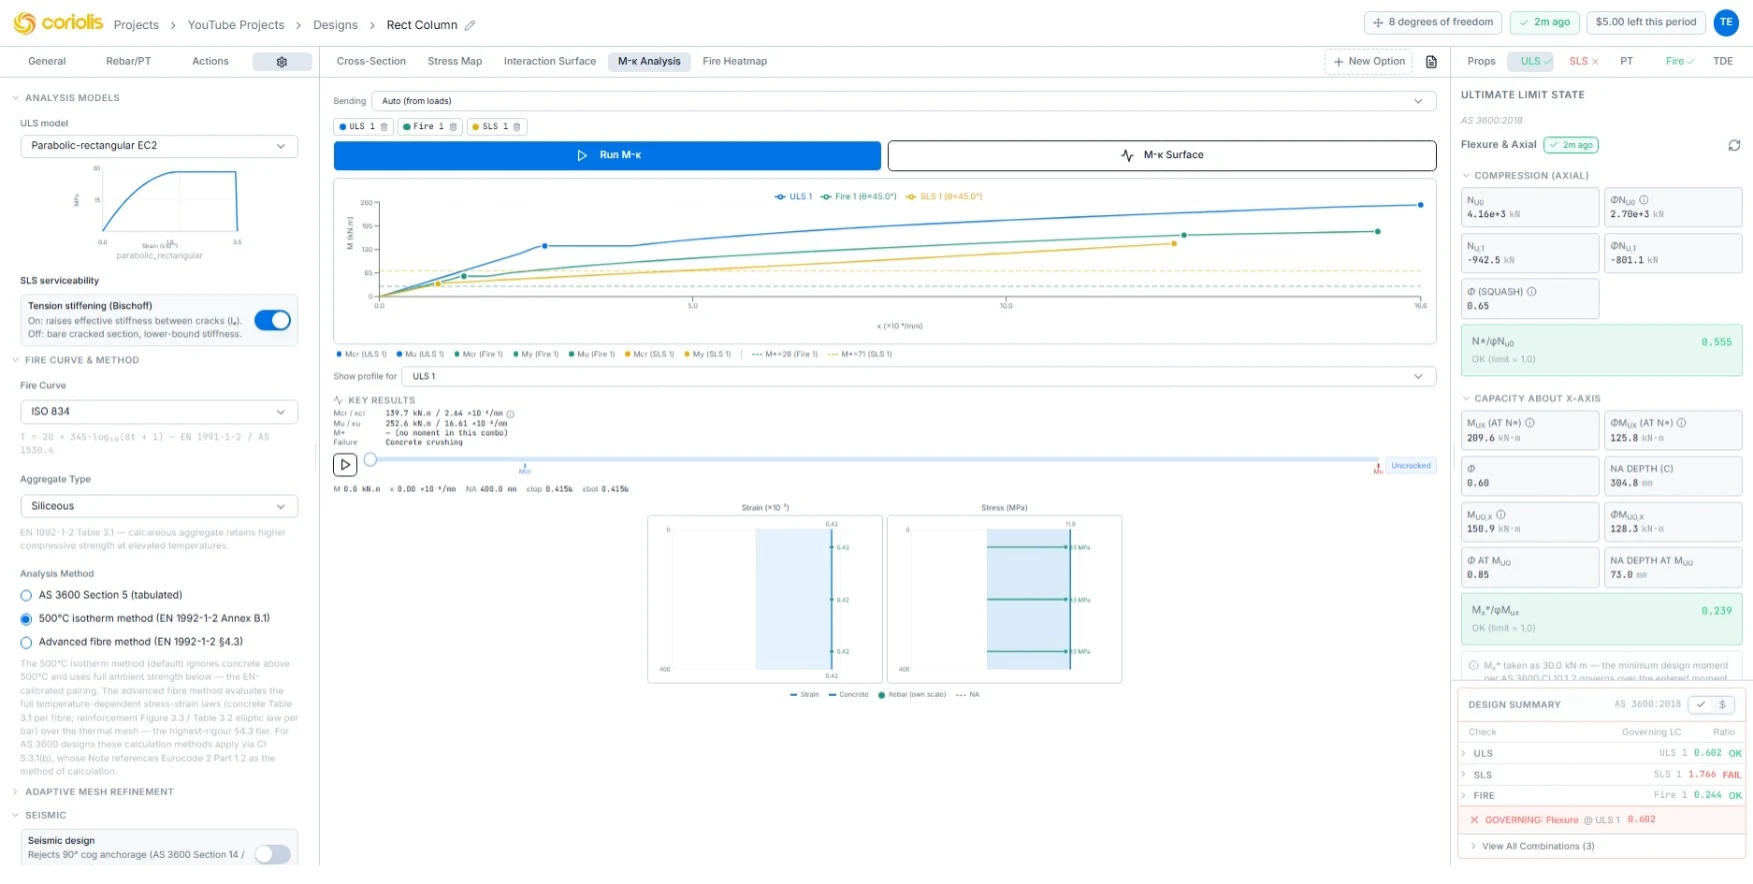Refresh the Flexure & Axial results

click(x=1734, y=145)
